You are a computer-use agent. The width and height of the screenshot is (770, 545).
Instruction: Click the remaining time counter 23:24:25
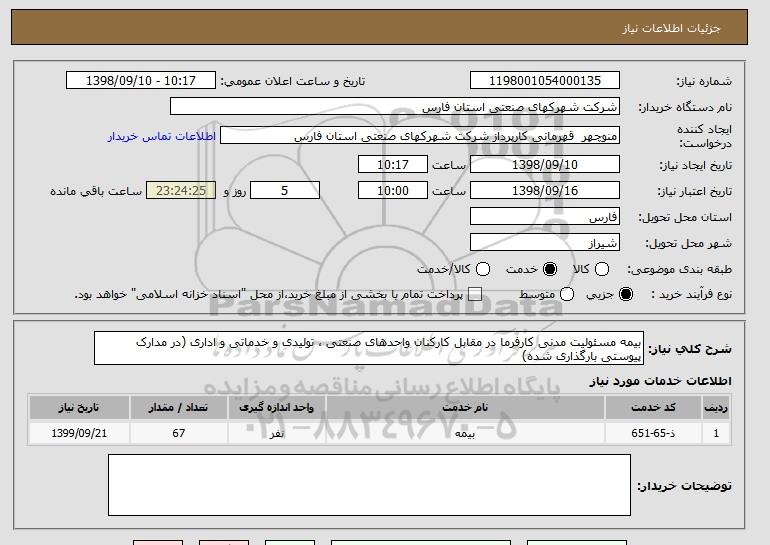pyautogui.click(x=181, y=191)
